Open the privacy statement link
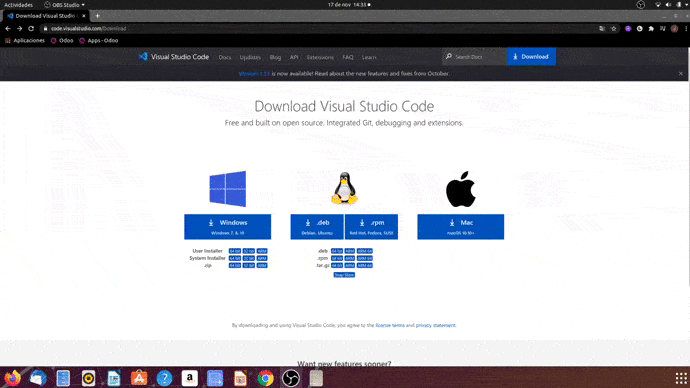This screenshot has height=388, width=690. [x=436, y=326]
